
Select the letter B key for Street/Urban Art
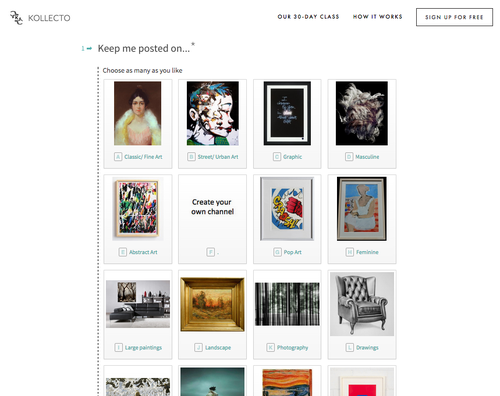(x=191, y=157)
